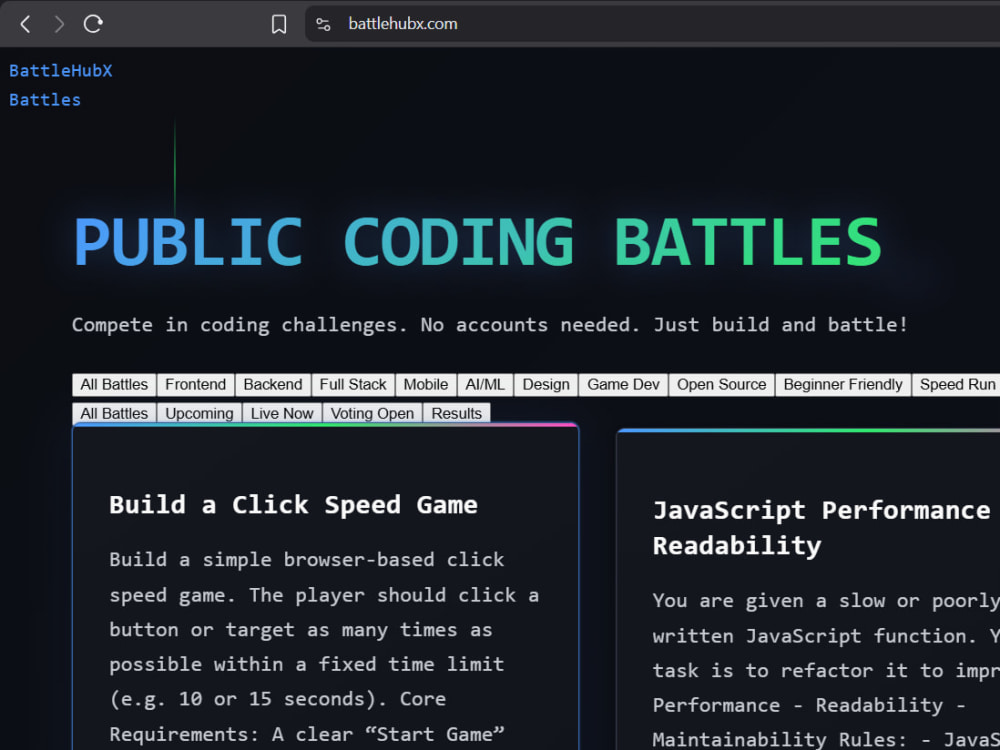Click the 'Compete in coding challenges' tagline
The image size is (1000, 750).
tap(489, 325)
